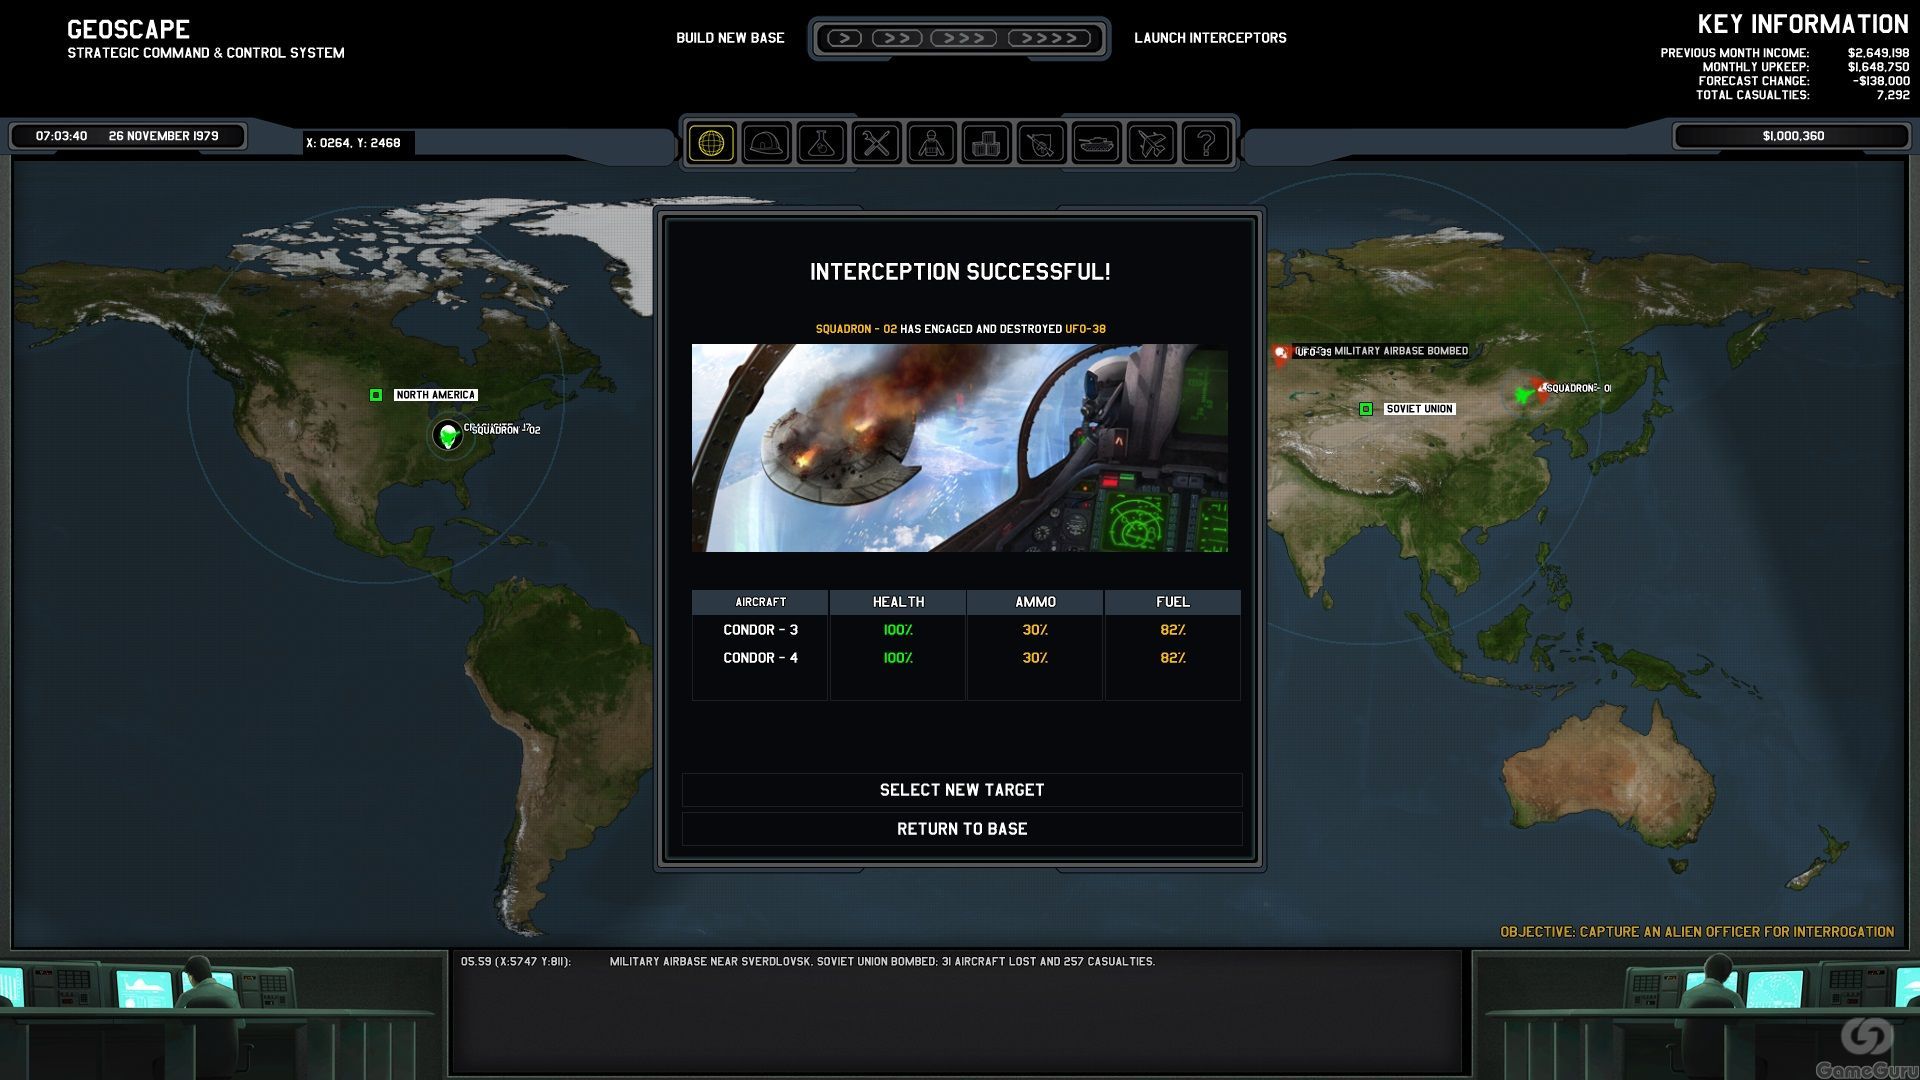Click the Condor - 3 row name
This screenshot has width=1920, height=1080.
tap(760, 630)
